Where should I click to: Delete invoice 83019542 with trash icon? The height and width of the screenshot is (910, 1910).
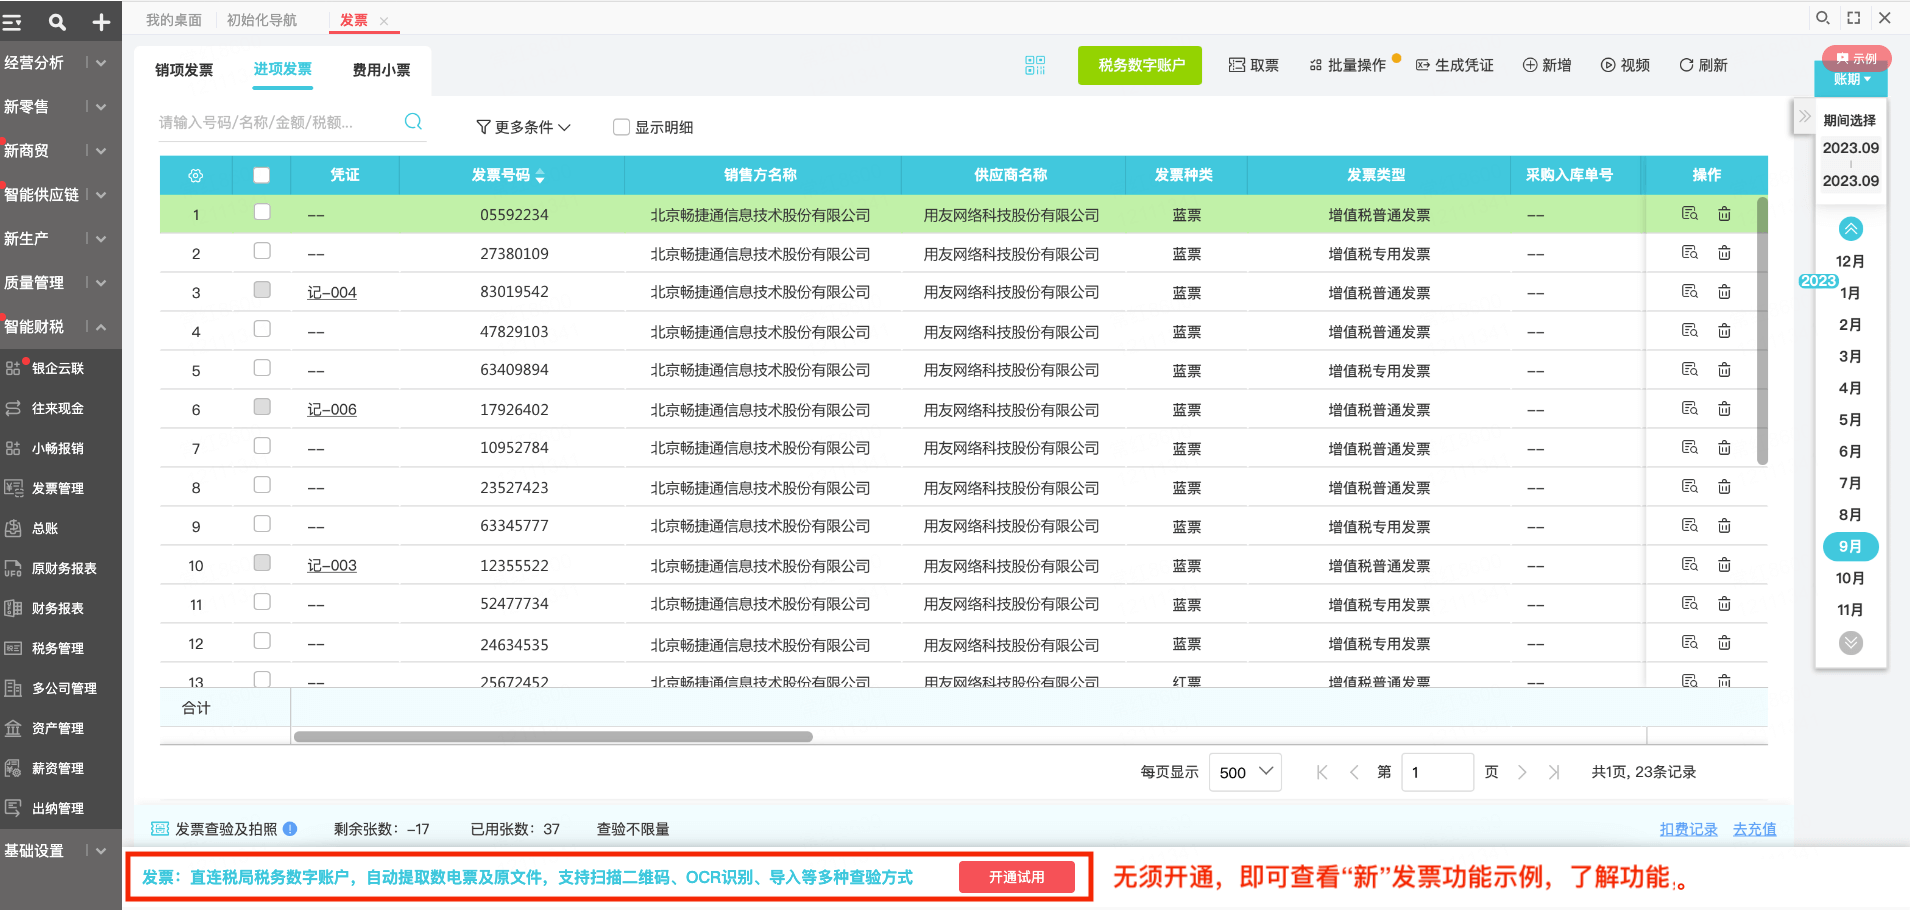1725,291
